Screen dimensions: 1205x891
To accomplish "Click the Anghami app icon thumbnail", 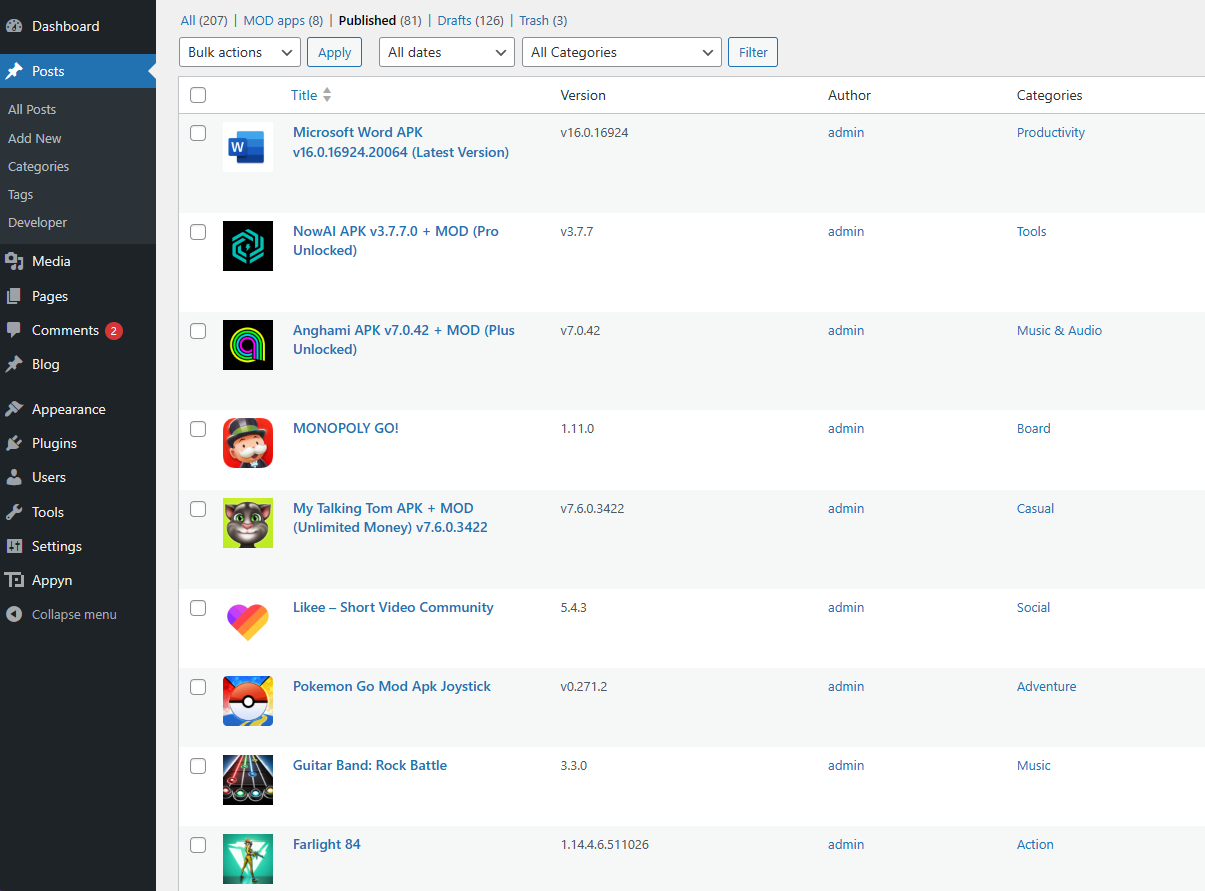I will 248,345.
